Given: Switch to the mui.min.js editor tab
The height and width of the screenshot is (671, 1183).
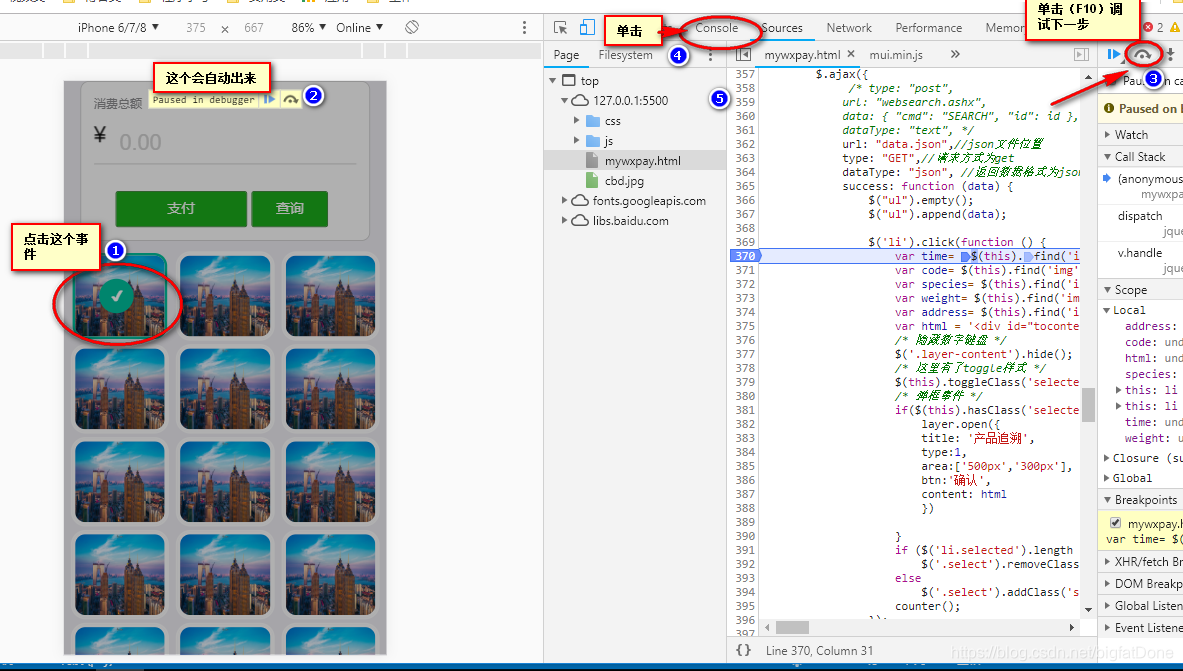Looking at the screenshot, I should pos(896,54).
